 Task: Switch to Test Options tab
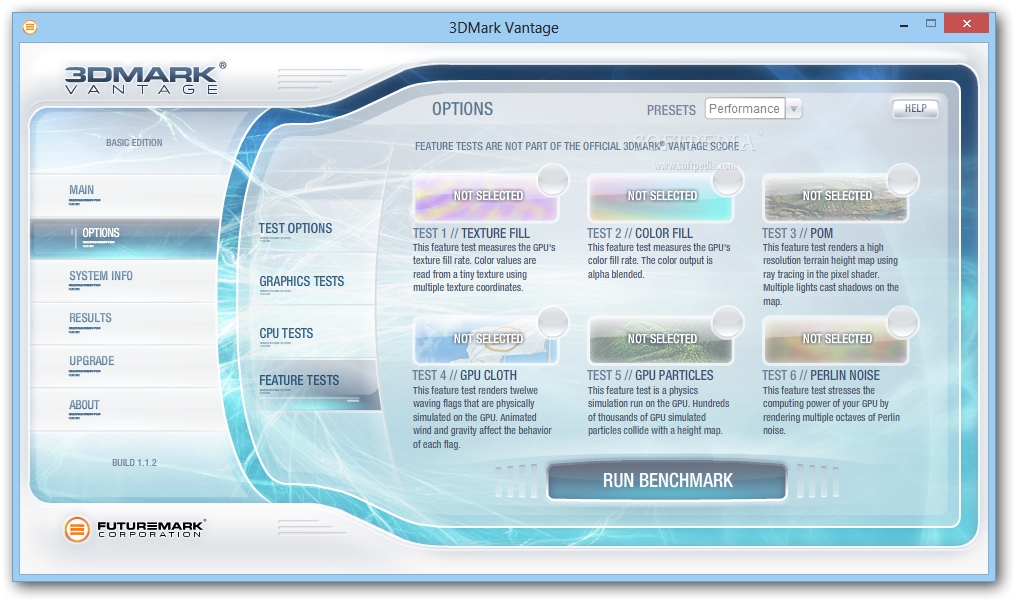295,228
